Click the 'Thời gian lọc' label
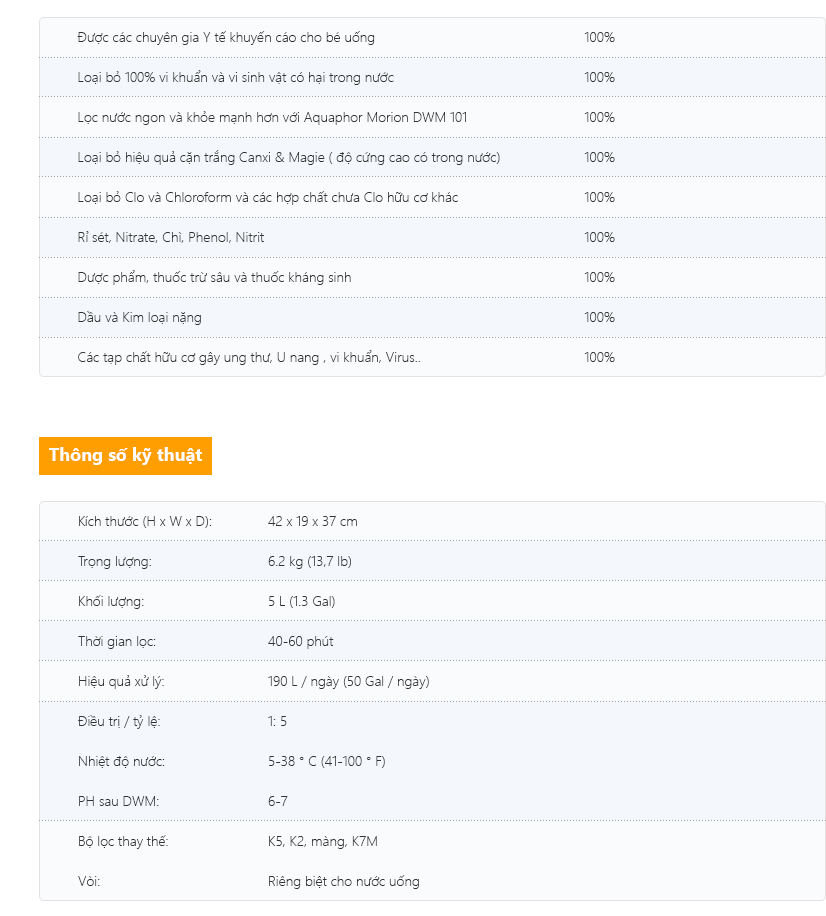826x916 pixels. (116, 641)
